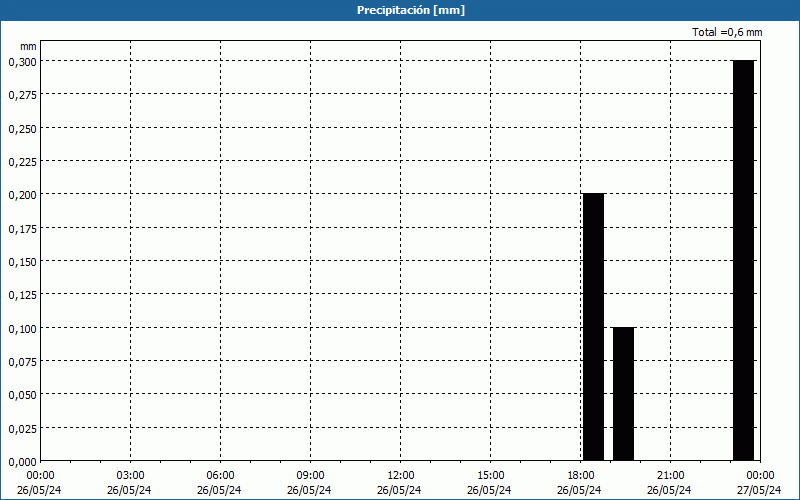
Task: Click the 06:00 time axis label
Action: point(220,476)
